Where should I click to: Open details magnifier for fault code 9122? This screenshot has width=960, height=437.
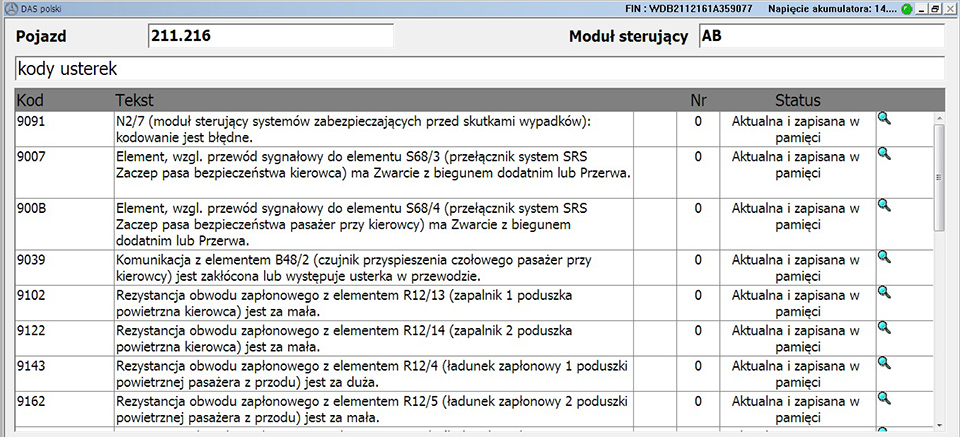pyautogui.click(x=884, y=327)
